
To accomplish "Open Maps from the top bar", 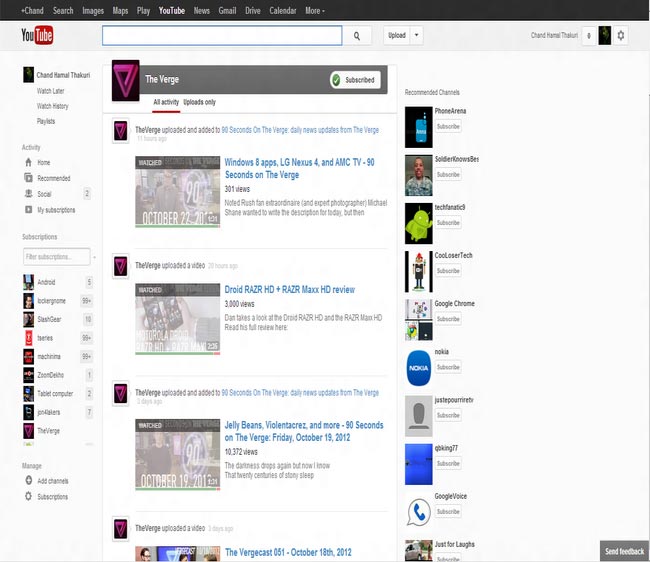I will coord(120,11).
